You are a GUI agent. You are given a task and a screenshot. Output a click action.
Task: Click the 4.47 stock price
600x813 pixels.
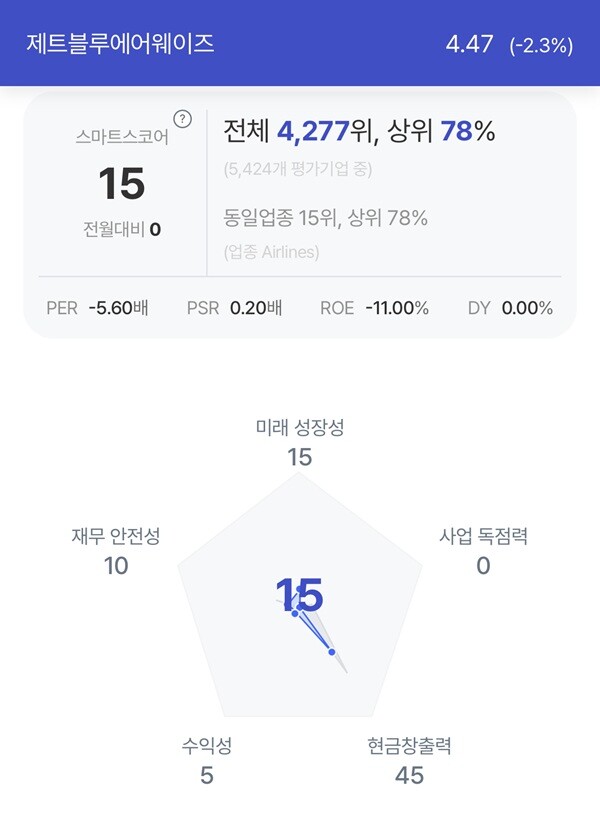point(469,44)
